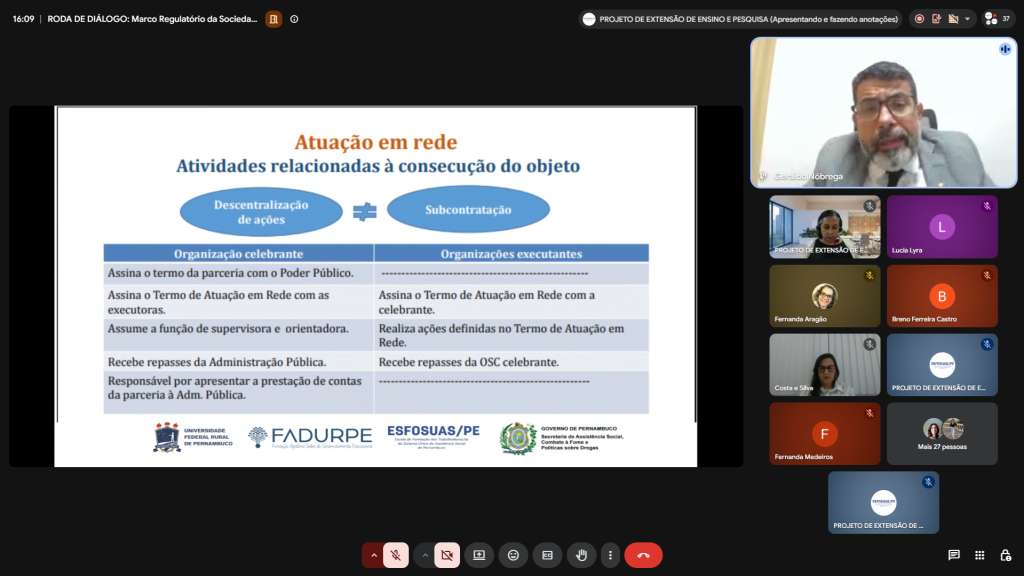Image resolution: width=1024 pixels, height=576 pixels.
Task: Unmute the microphone button
Action: tap(396, 555)
